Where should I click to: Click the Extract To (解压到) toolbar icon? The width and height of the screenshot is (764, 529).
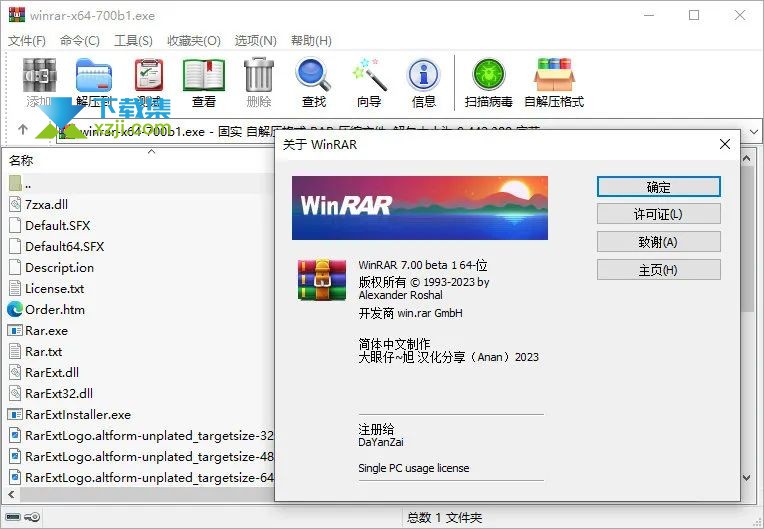(x=94, y=78)
